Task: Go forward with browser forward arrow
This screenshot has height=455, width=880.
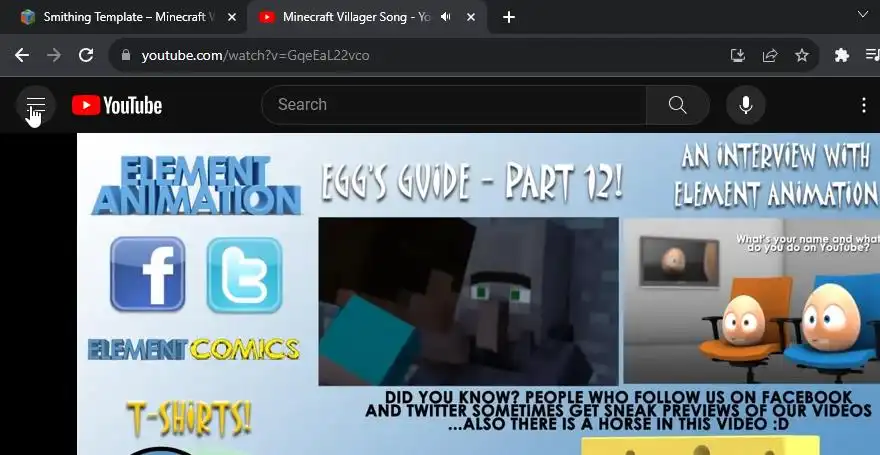Action: tap(54, 55)
